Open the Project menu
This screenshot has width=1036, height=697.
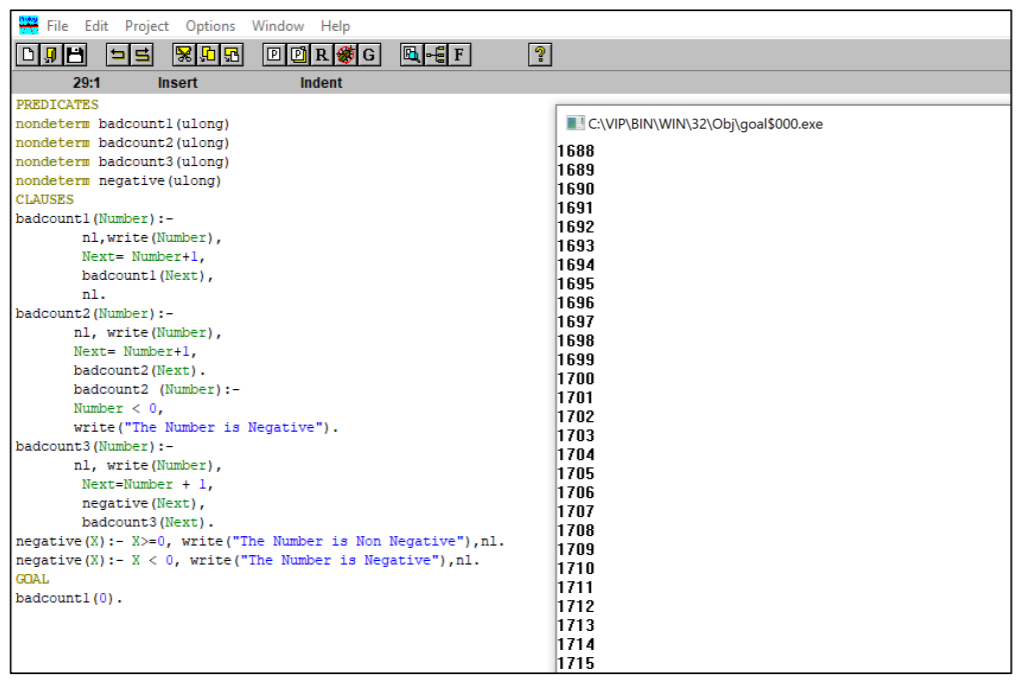146,25
